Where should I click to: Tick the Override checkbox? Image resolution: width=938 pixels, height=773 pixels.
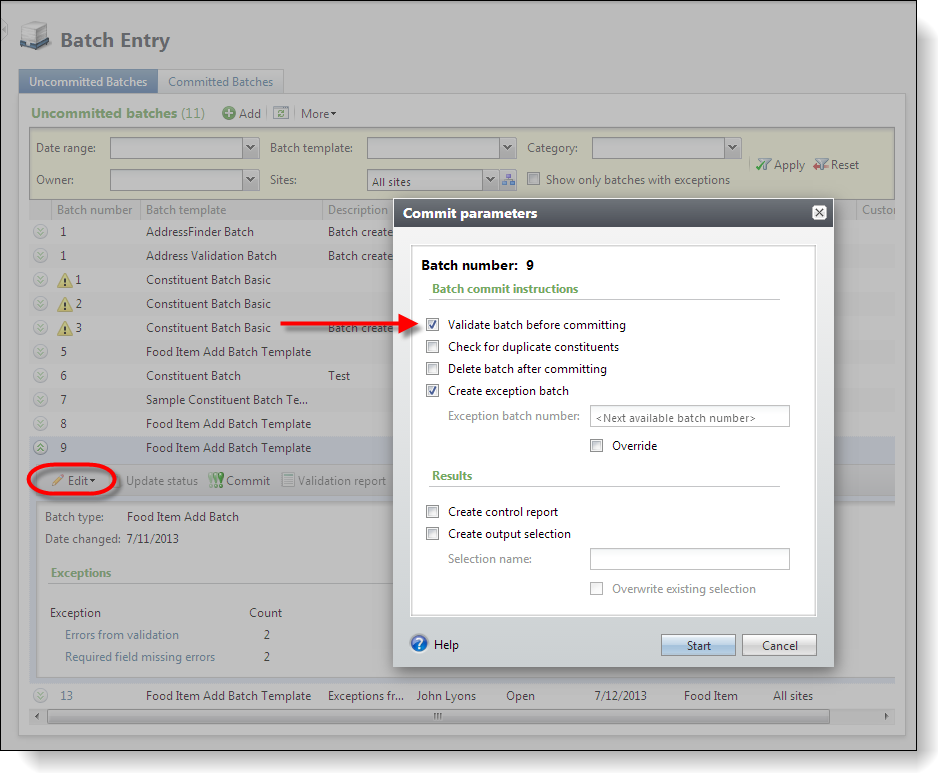point(596,446)
